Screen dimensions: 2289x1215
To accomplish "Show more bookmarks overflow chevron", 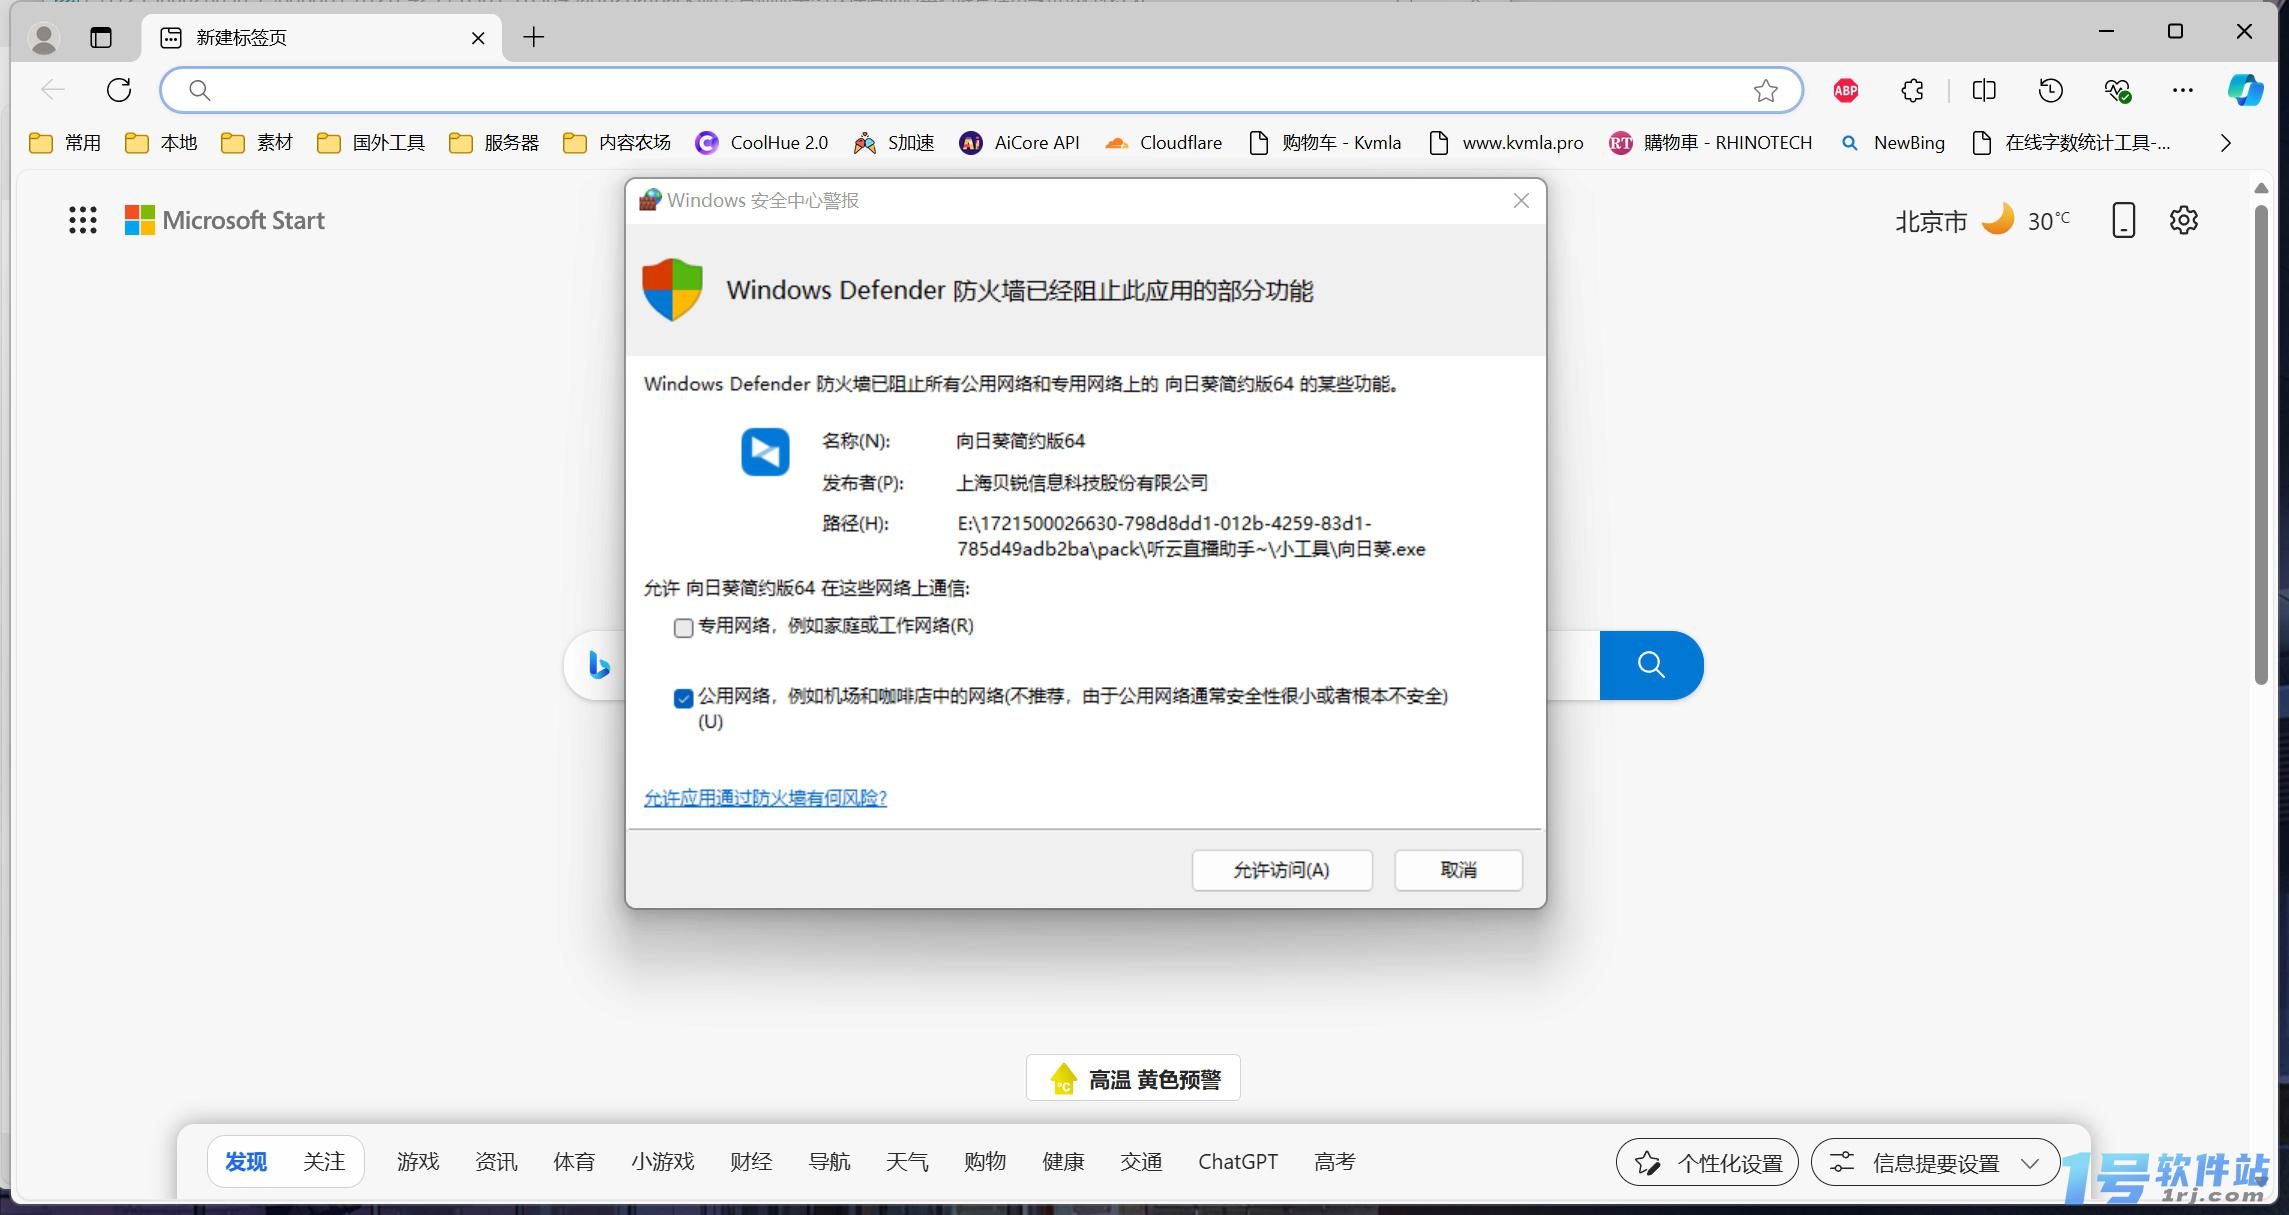I will click(x=2225, y=143).
